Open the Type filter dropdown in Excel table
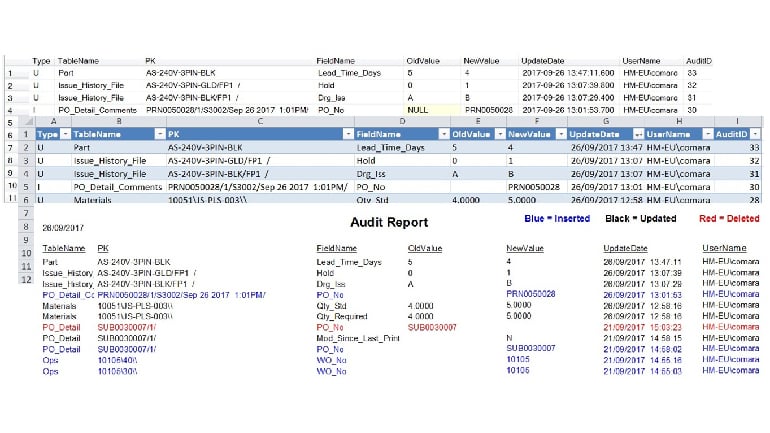This screenshot has width=770, height=433. pos(65,134)
